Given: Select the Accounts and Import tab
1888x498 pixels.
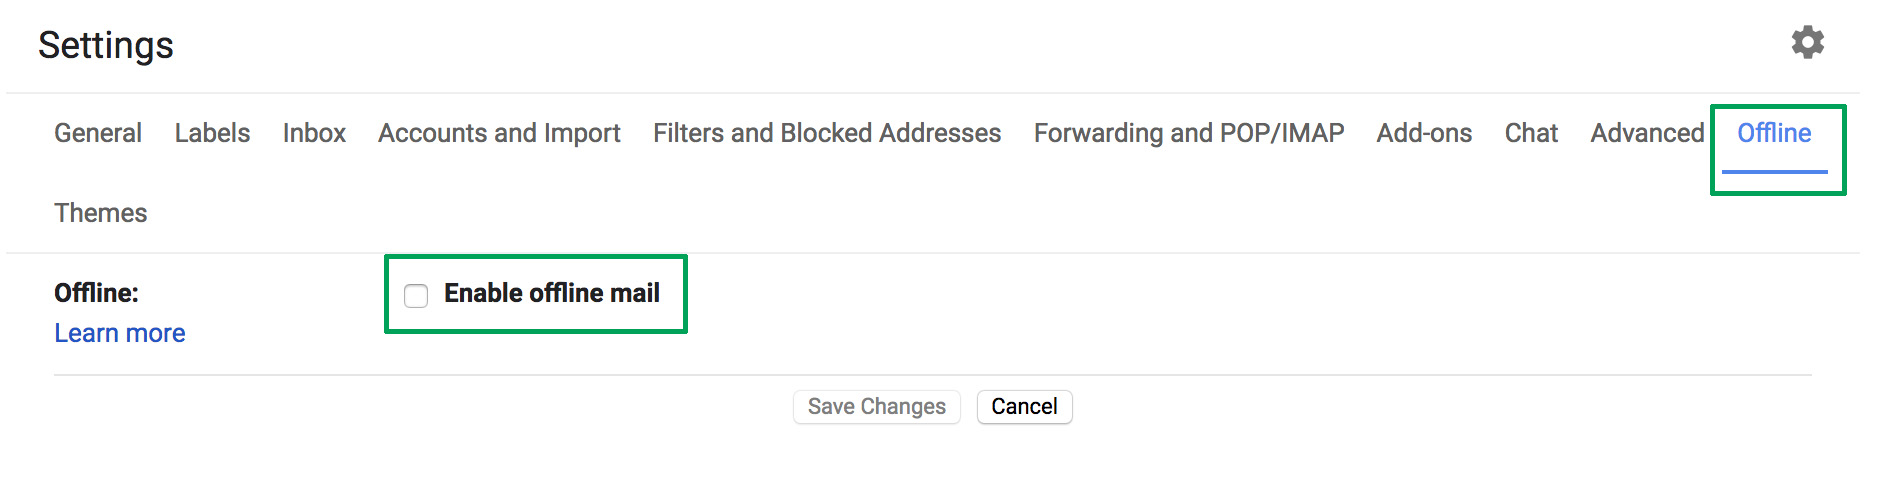Looking at the screenshot, I should point(499,133).
